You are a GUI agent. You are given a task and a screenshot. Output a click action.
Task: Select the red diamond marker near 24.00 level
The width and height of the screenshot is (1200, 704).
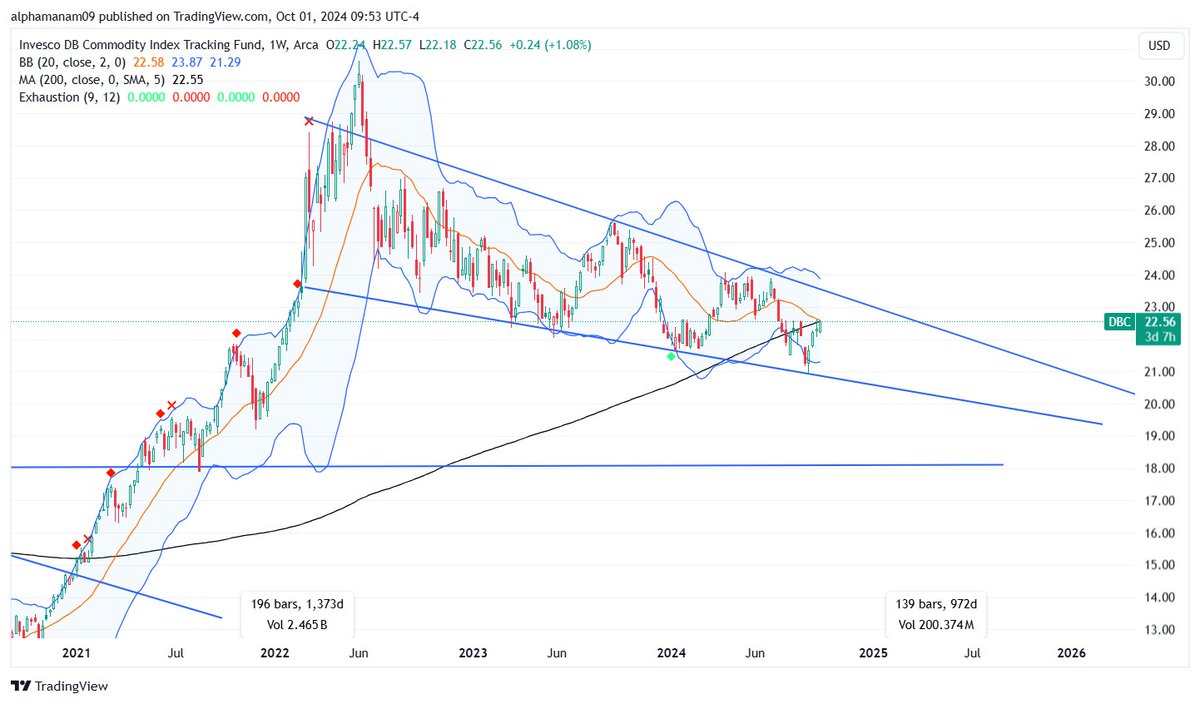tap(297, 284)
